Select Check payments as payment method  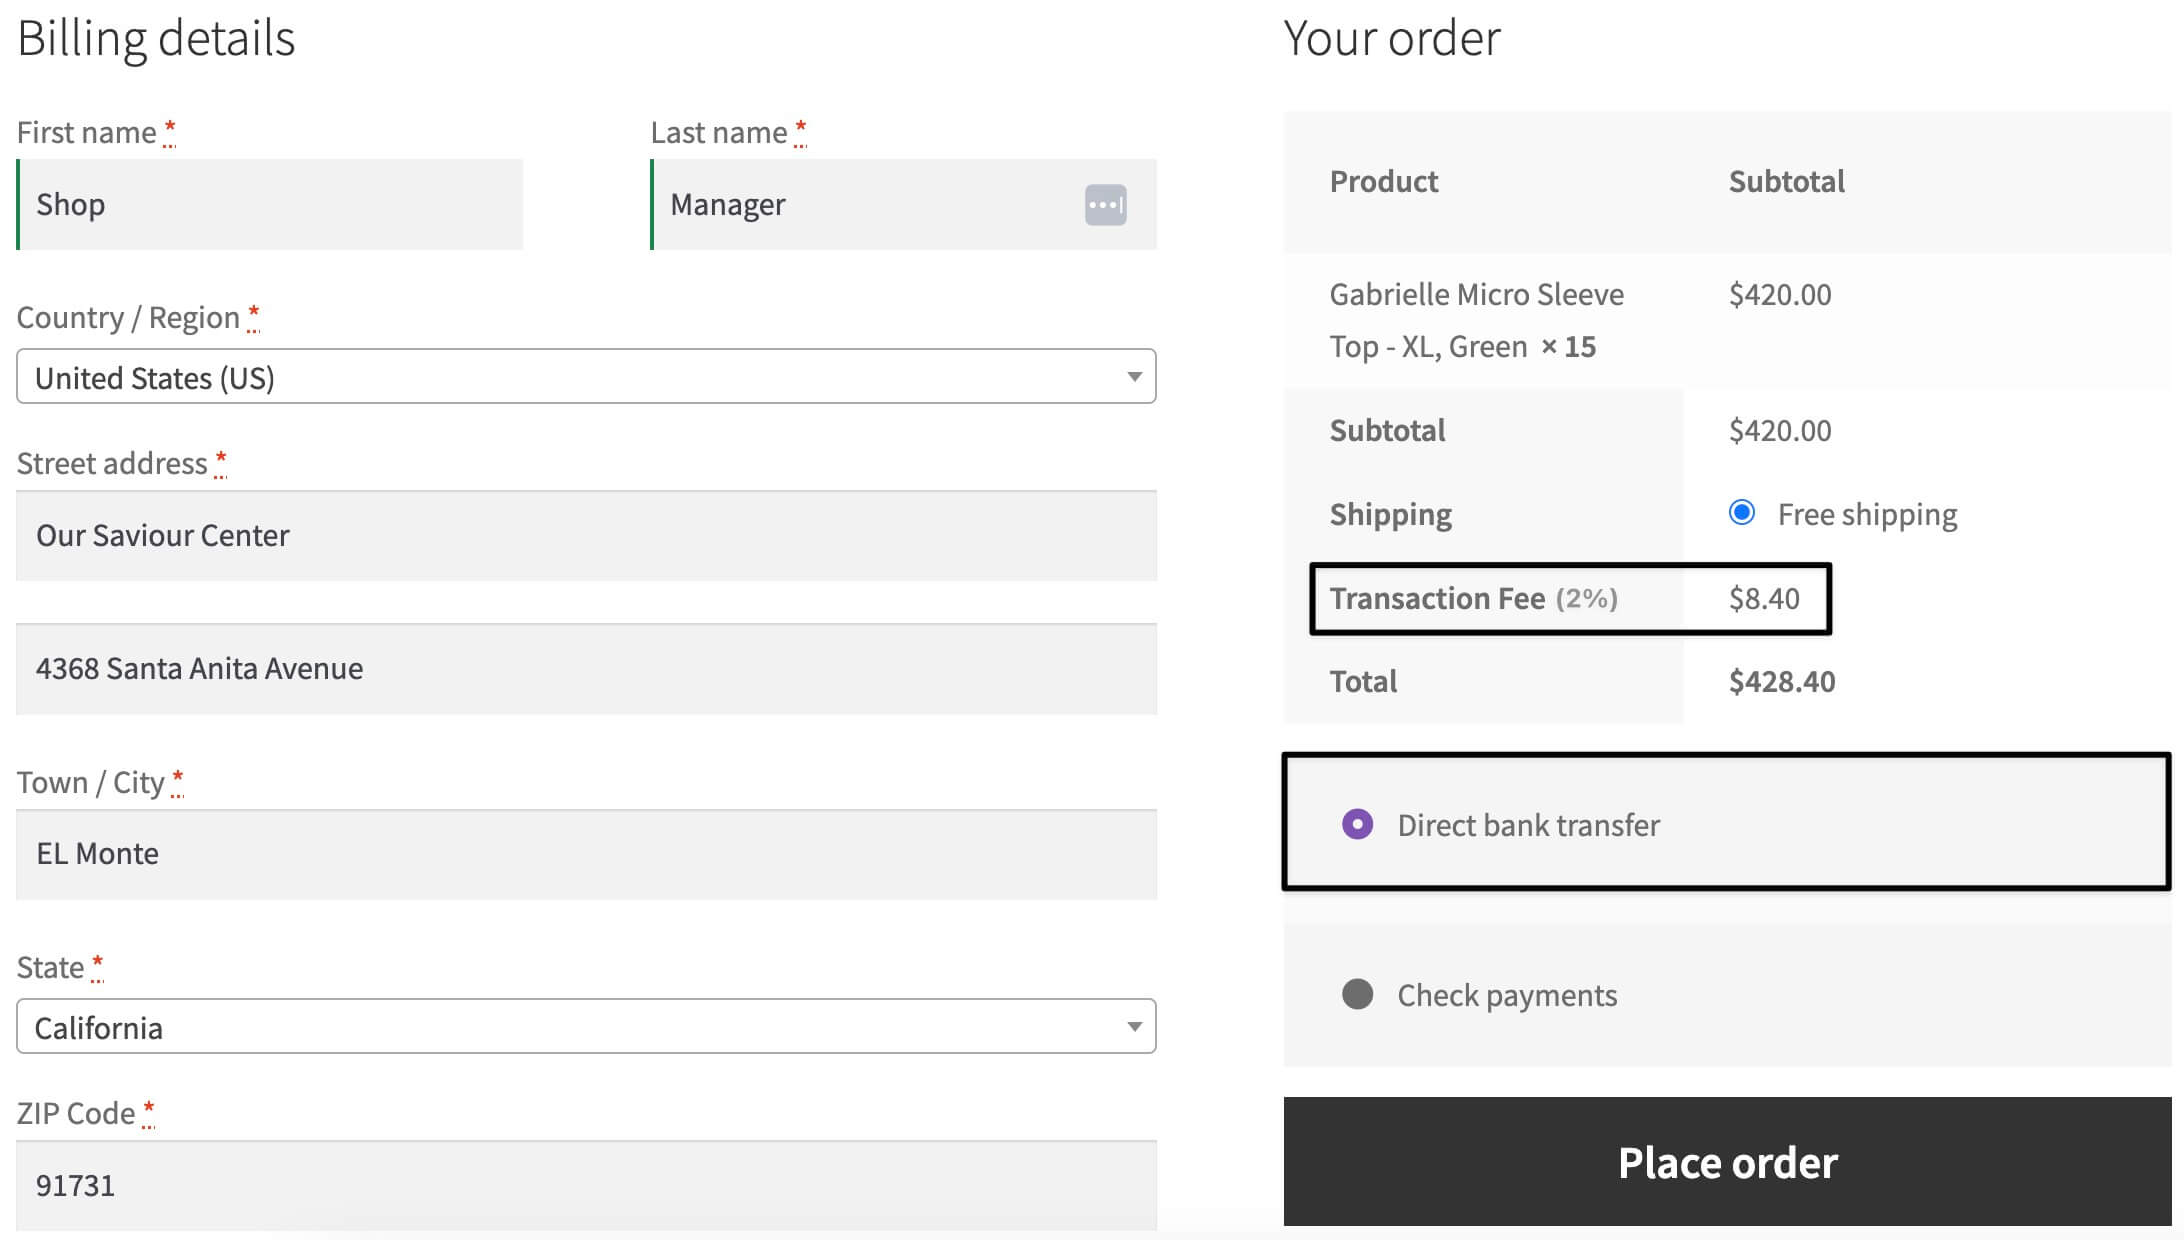pos(1357,994)
